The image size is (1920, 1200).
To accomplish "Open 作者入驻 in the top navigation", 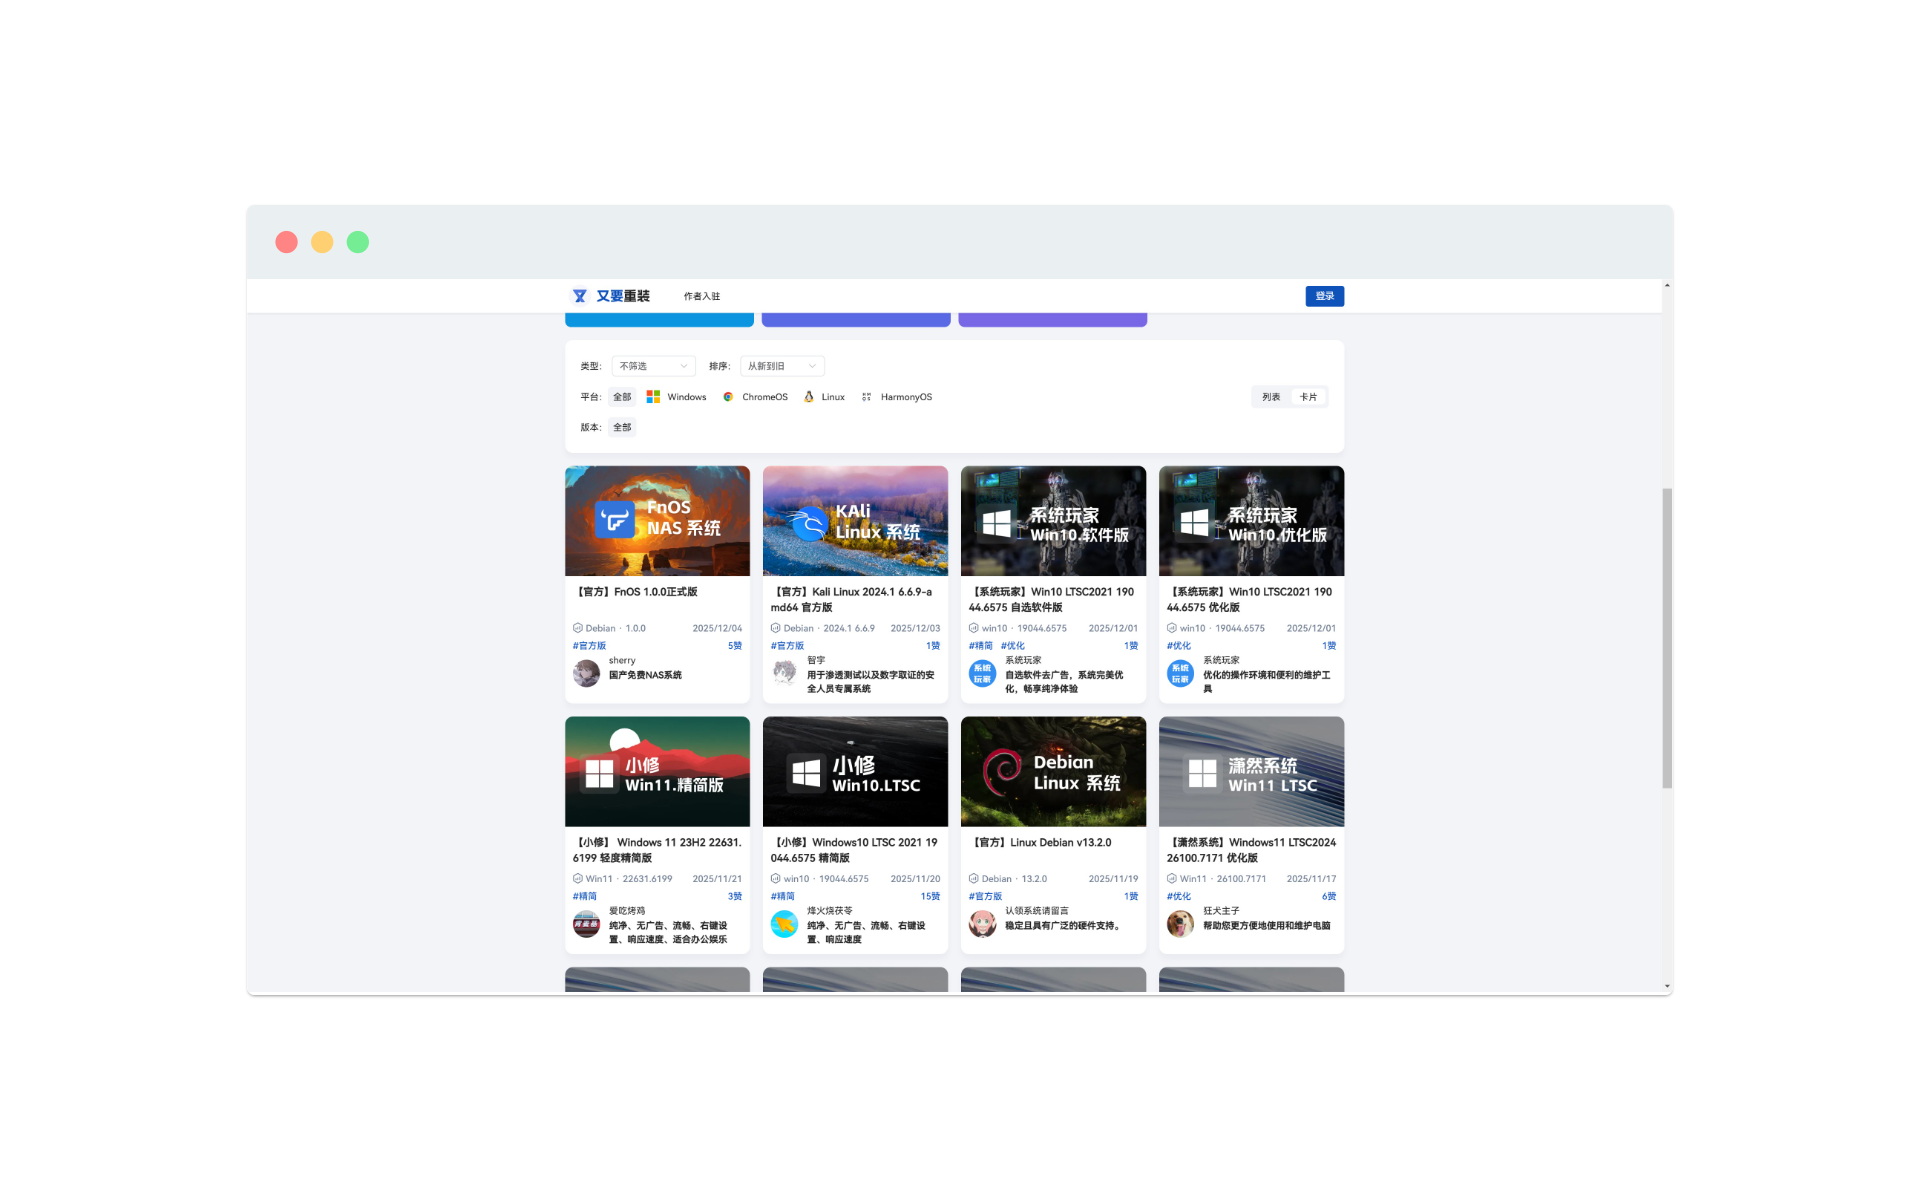I will 702,296.
